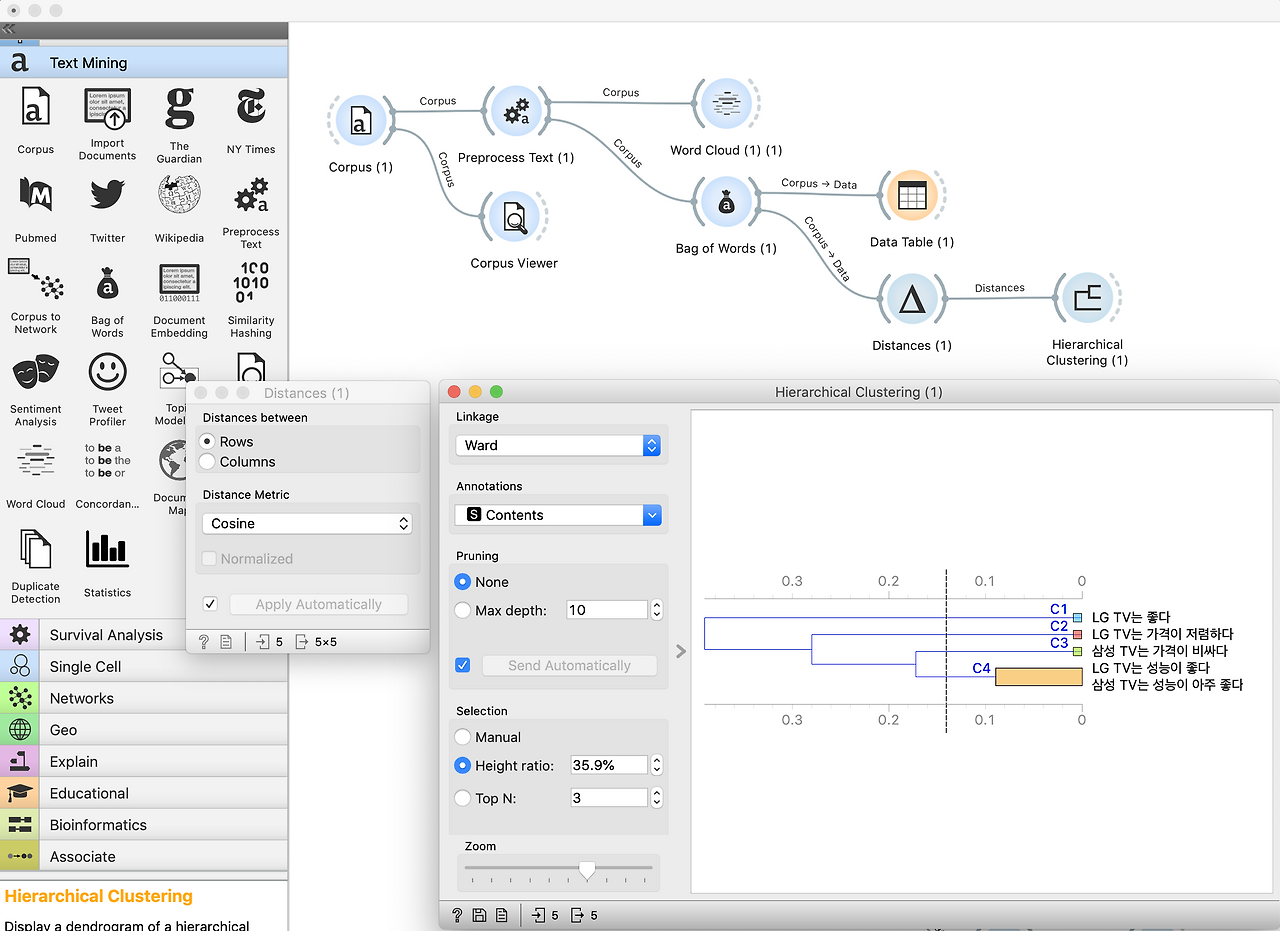Click the Max depth stepper arrows

657,609
